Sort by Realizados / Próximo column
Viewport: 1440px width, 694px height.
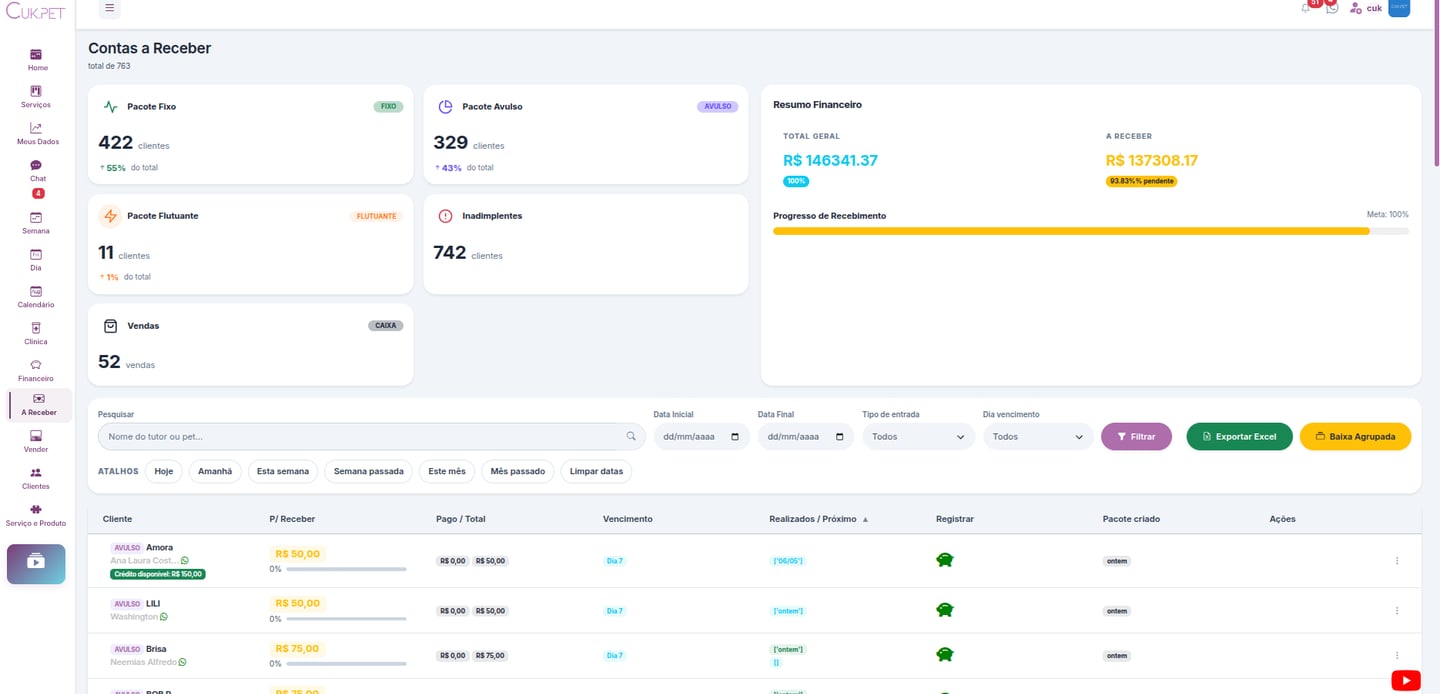tap(819, 519)
